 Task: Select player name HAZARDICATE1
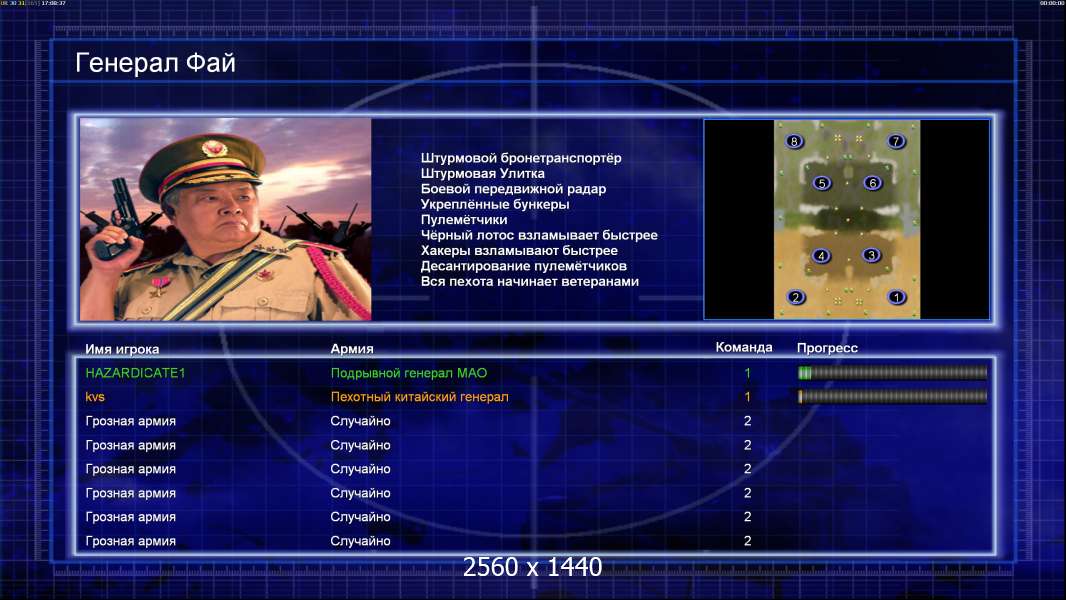tap(135, 372)
